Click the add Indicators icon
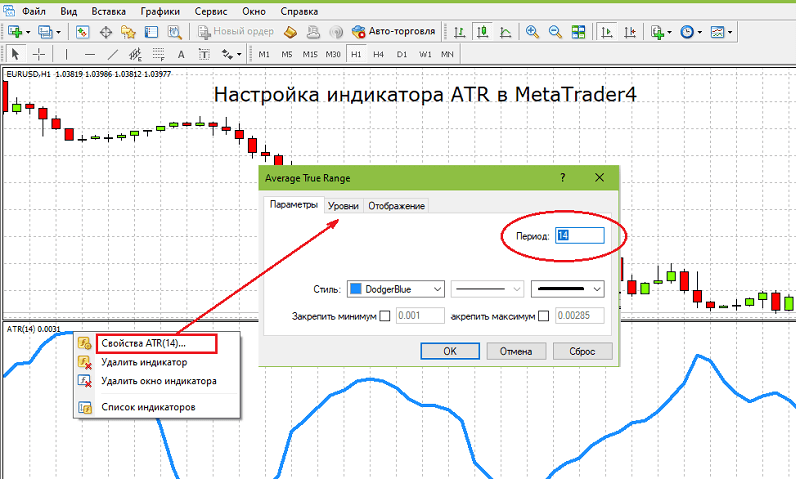This screenshot has width=800, height=479. click(657, 32)
